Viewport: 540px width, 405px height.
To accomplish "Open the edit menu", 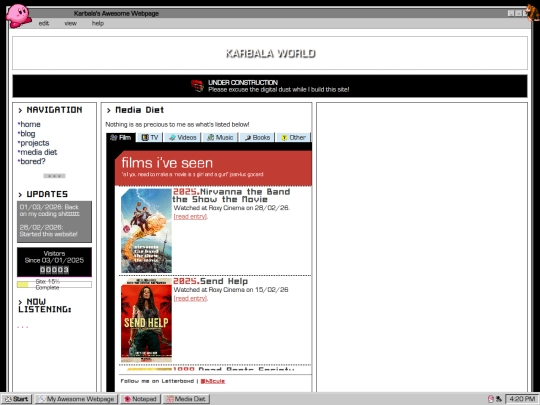I will pos(44,23).
